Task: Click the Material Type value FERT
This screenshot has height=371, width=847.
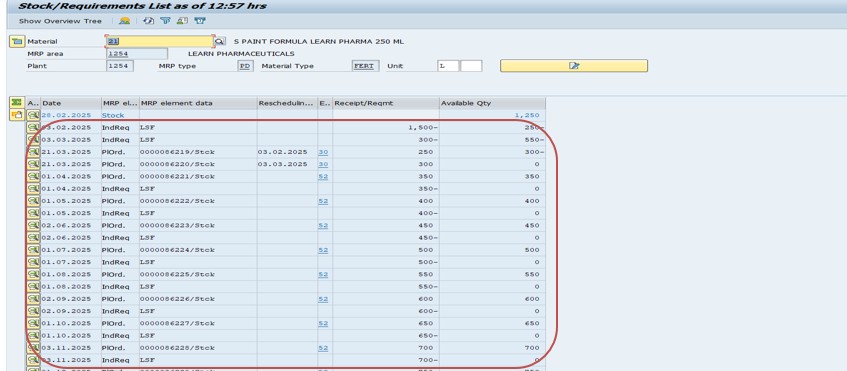Action: pos(366,66)
